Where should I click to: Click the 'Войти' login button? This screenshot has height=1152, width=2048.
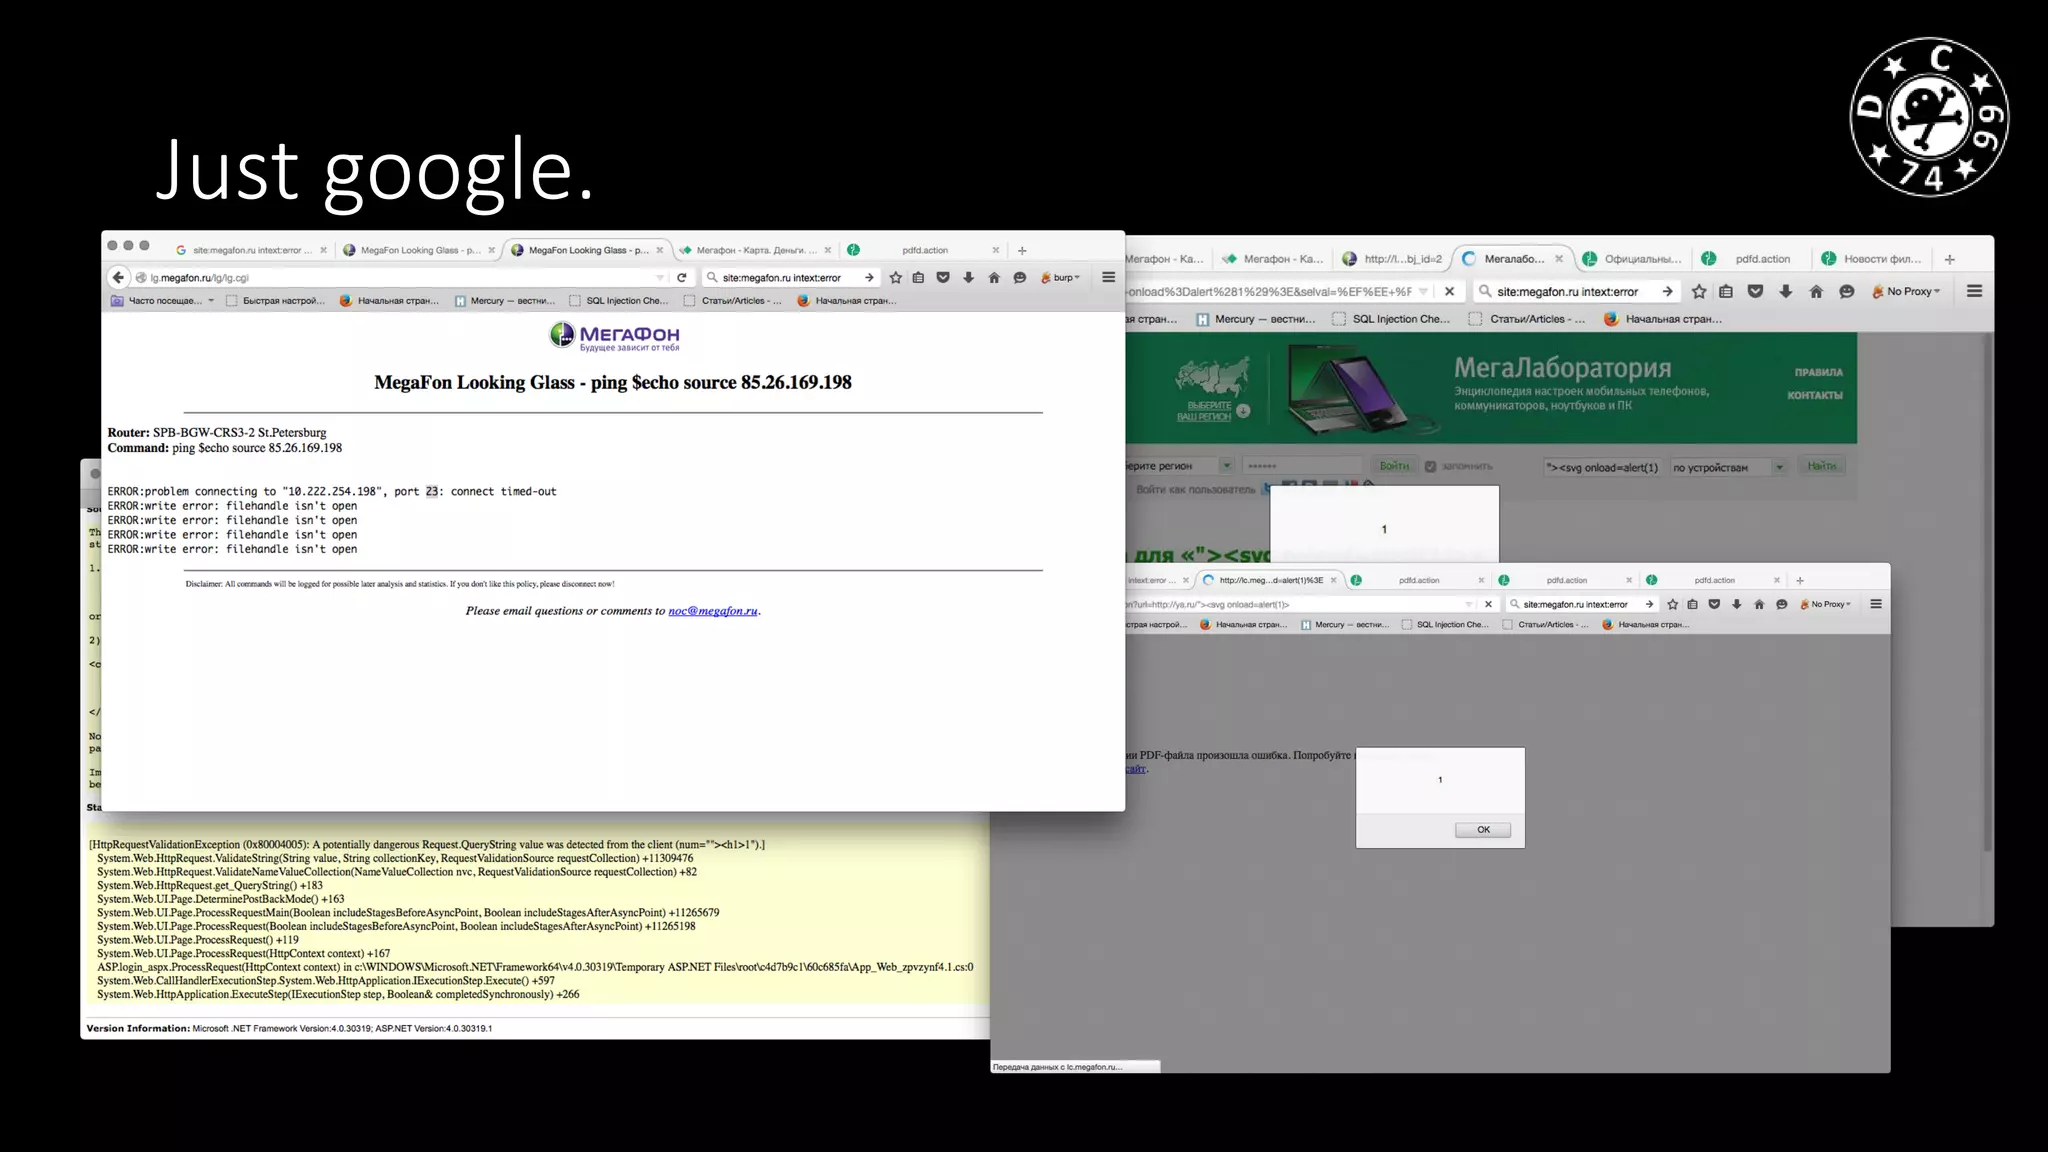click(1394, 466)
